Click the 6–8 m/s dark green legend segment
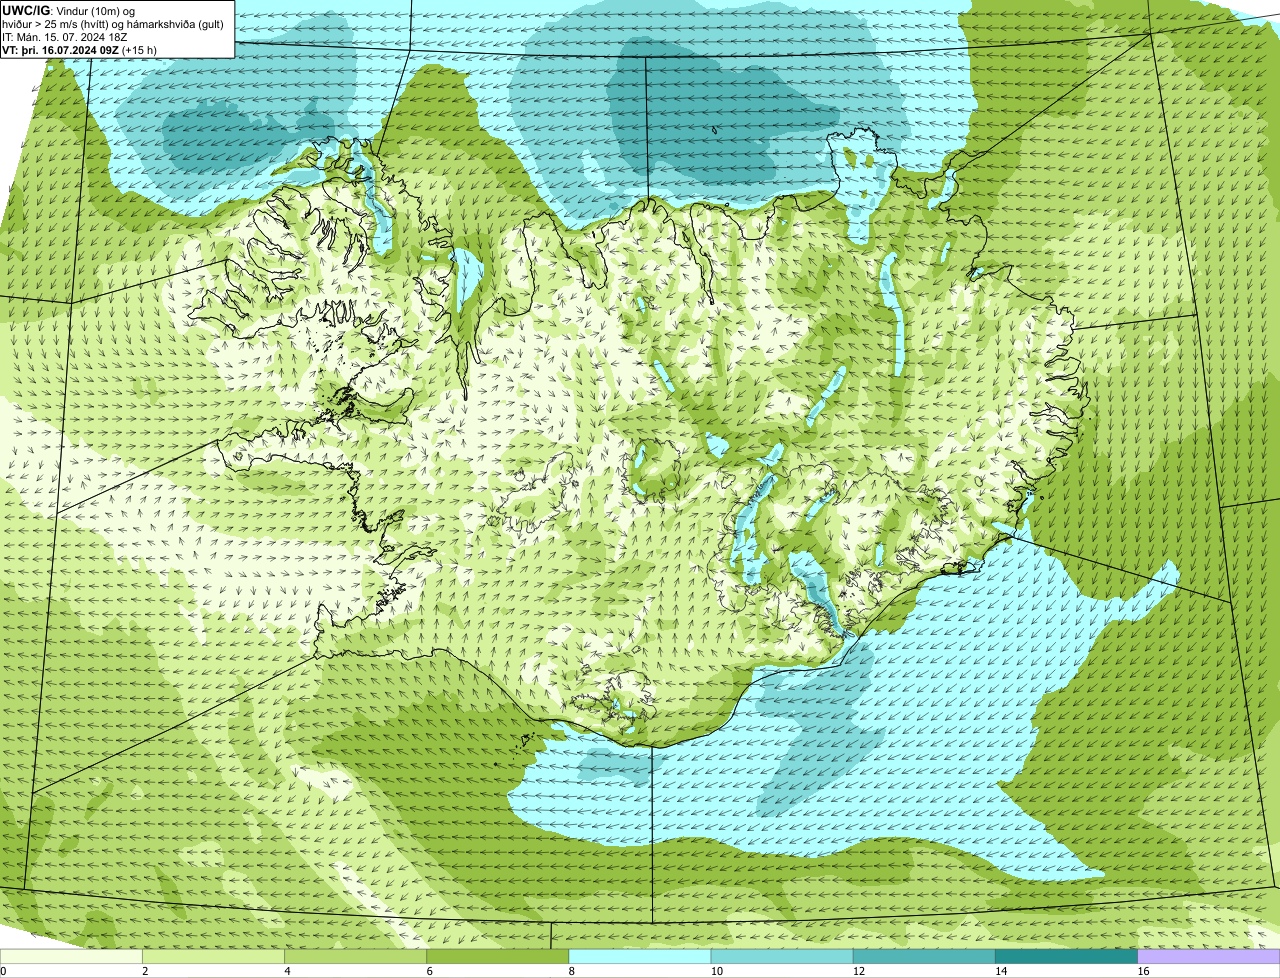Screen dimensions: 1280x978 coord(498,957)
